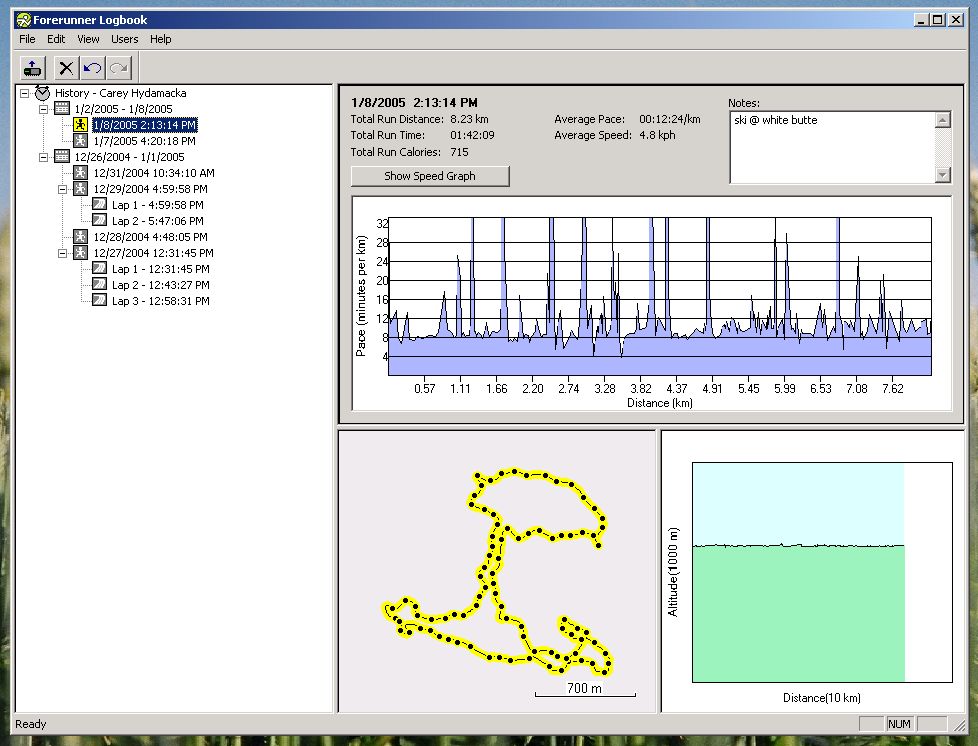Click lap icon for Lap 2 - 12:43:27 PM

point(99,284)
